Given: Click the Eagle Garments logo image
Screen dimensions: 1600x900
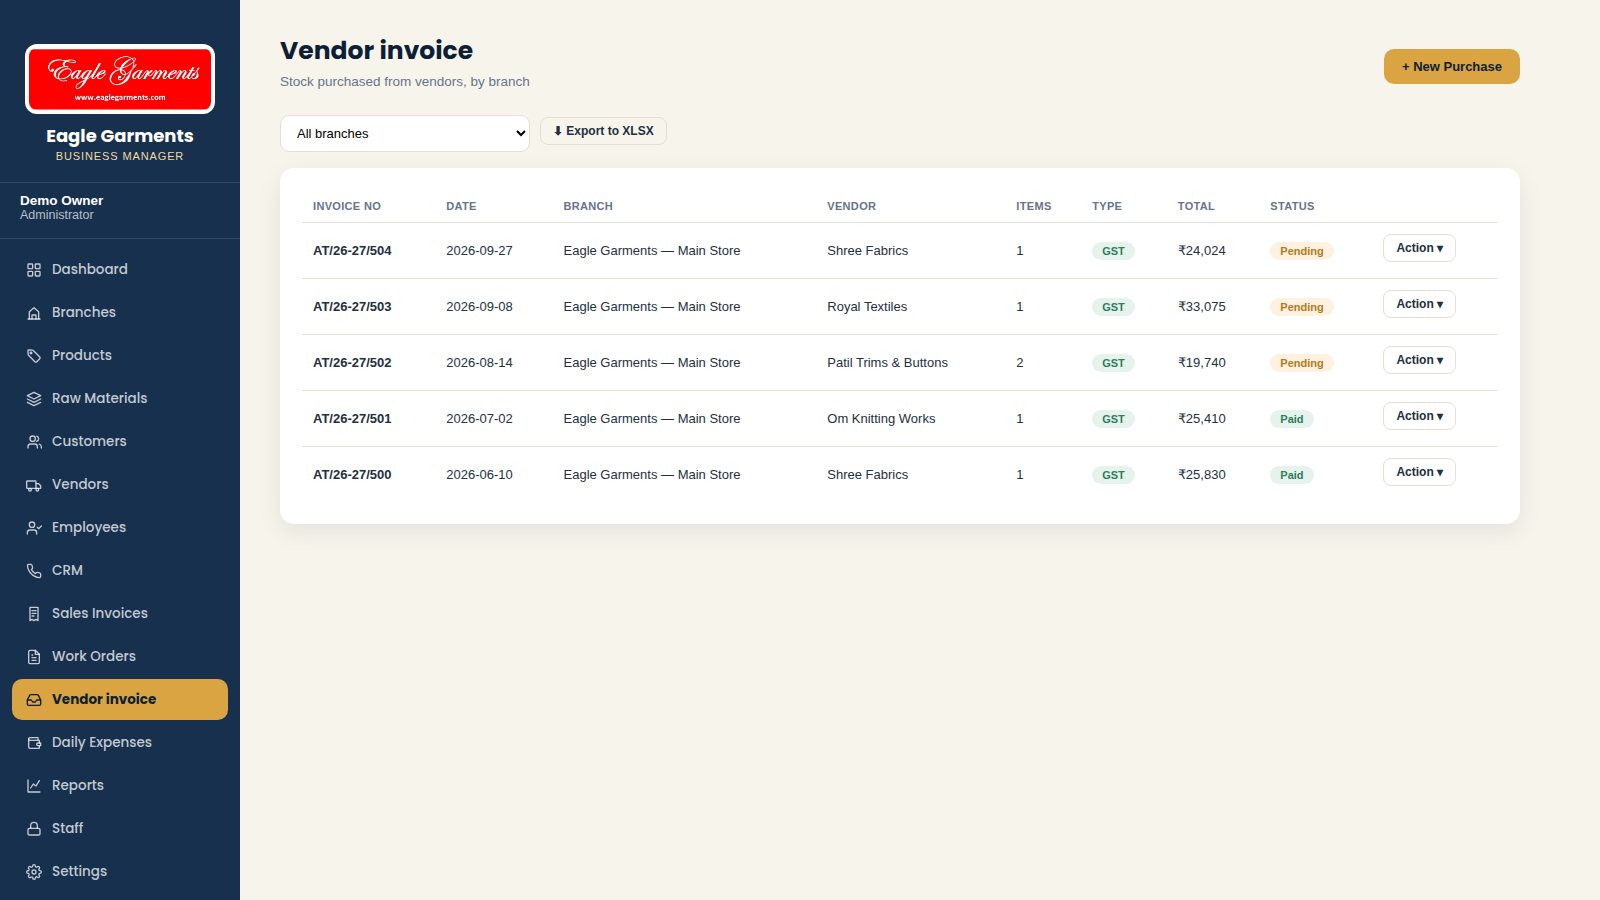Looking at the screenshot, I should pos(120,79).
